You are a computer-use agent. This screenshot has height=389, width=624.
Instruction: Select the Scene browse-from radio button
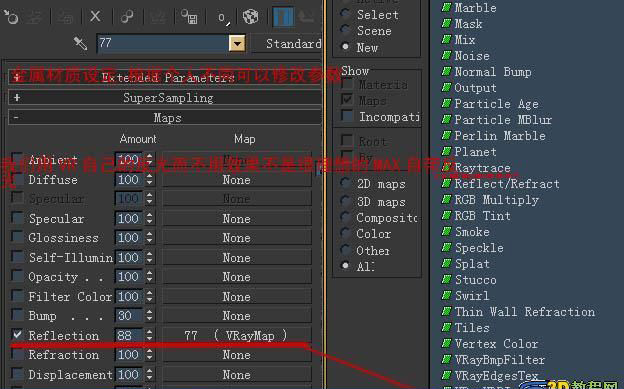(345, 30)
